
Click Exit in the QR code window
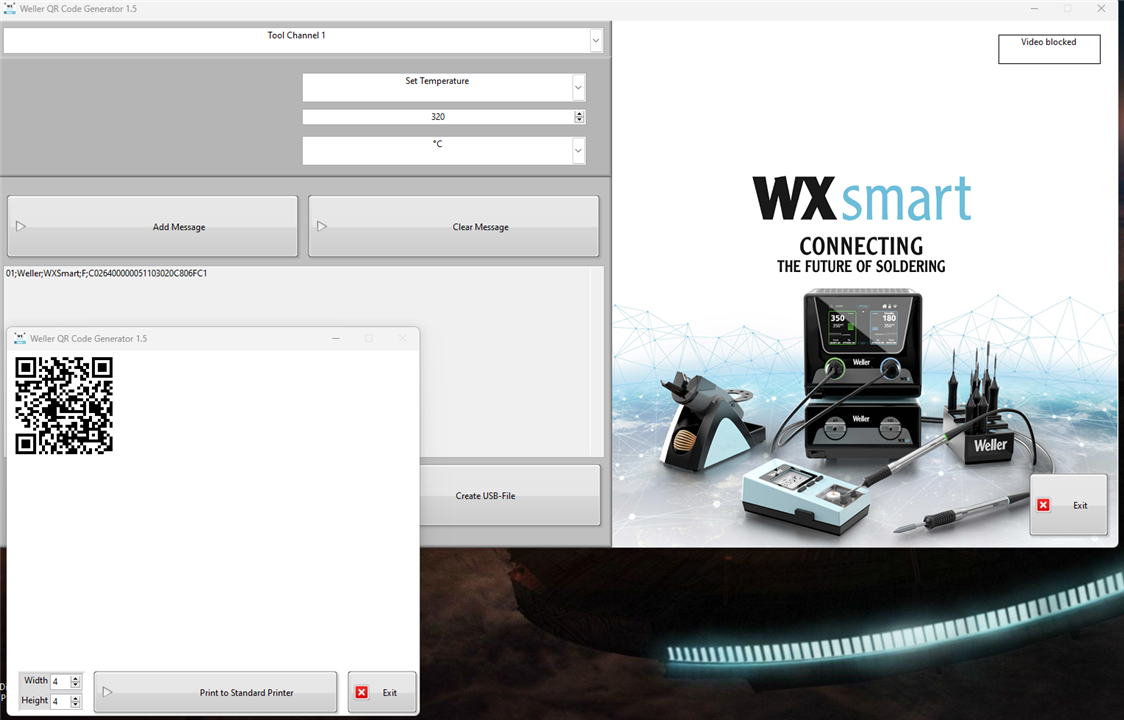tap(381, 692)
